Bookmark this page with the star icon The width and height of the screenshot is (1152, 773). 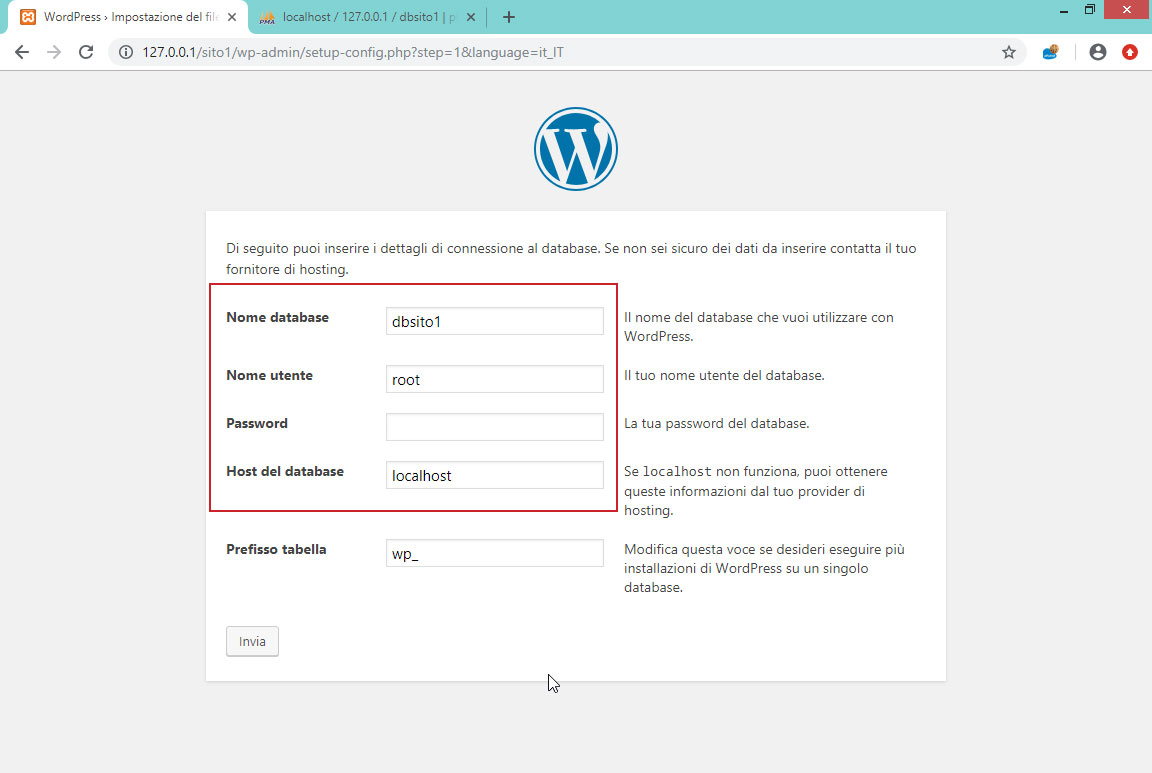pyautogui.click(x=1009, y=52)
